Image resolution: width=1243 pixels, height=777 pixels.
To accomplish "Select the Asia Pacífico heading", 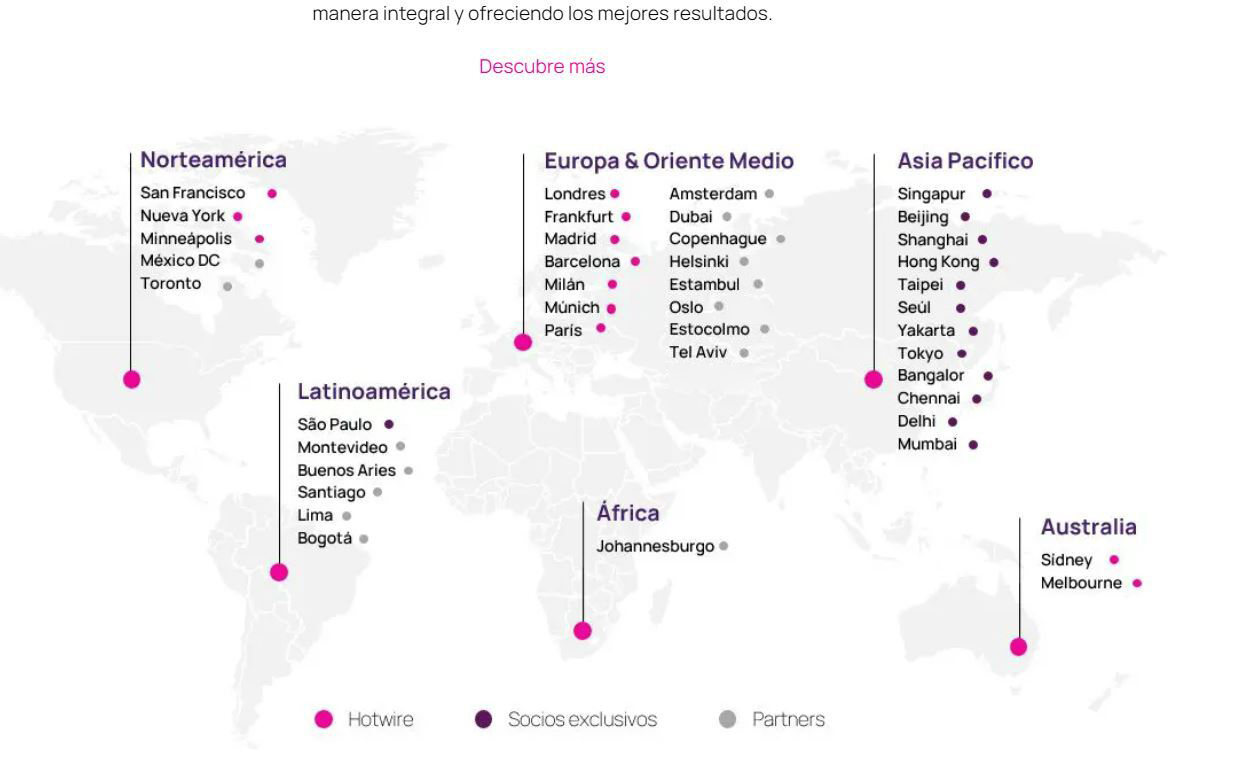I will (x=965, y=161).
